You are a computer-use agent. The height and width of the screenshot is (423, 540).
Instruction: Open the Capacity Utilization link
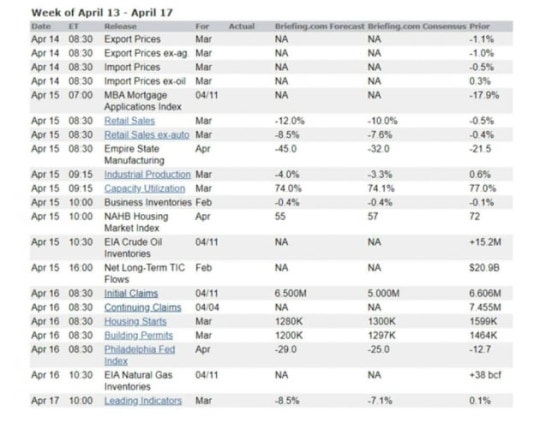pos(145,188)
